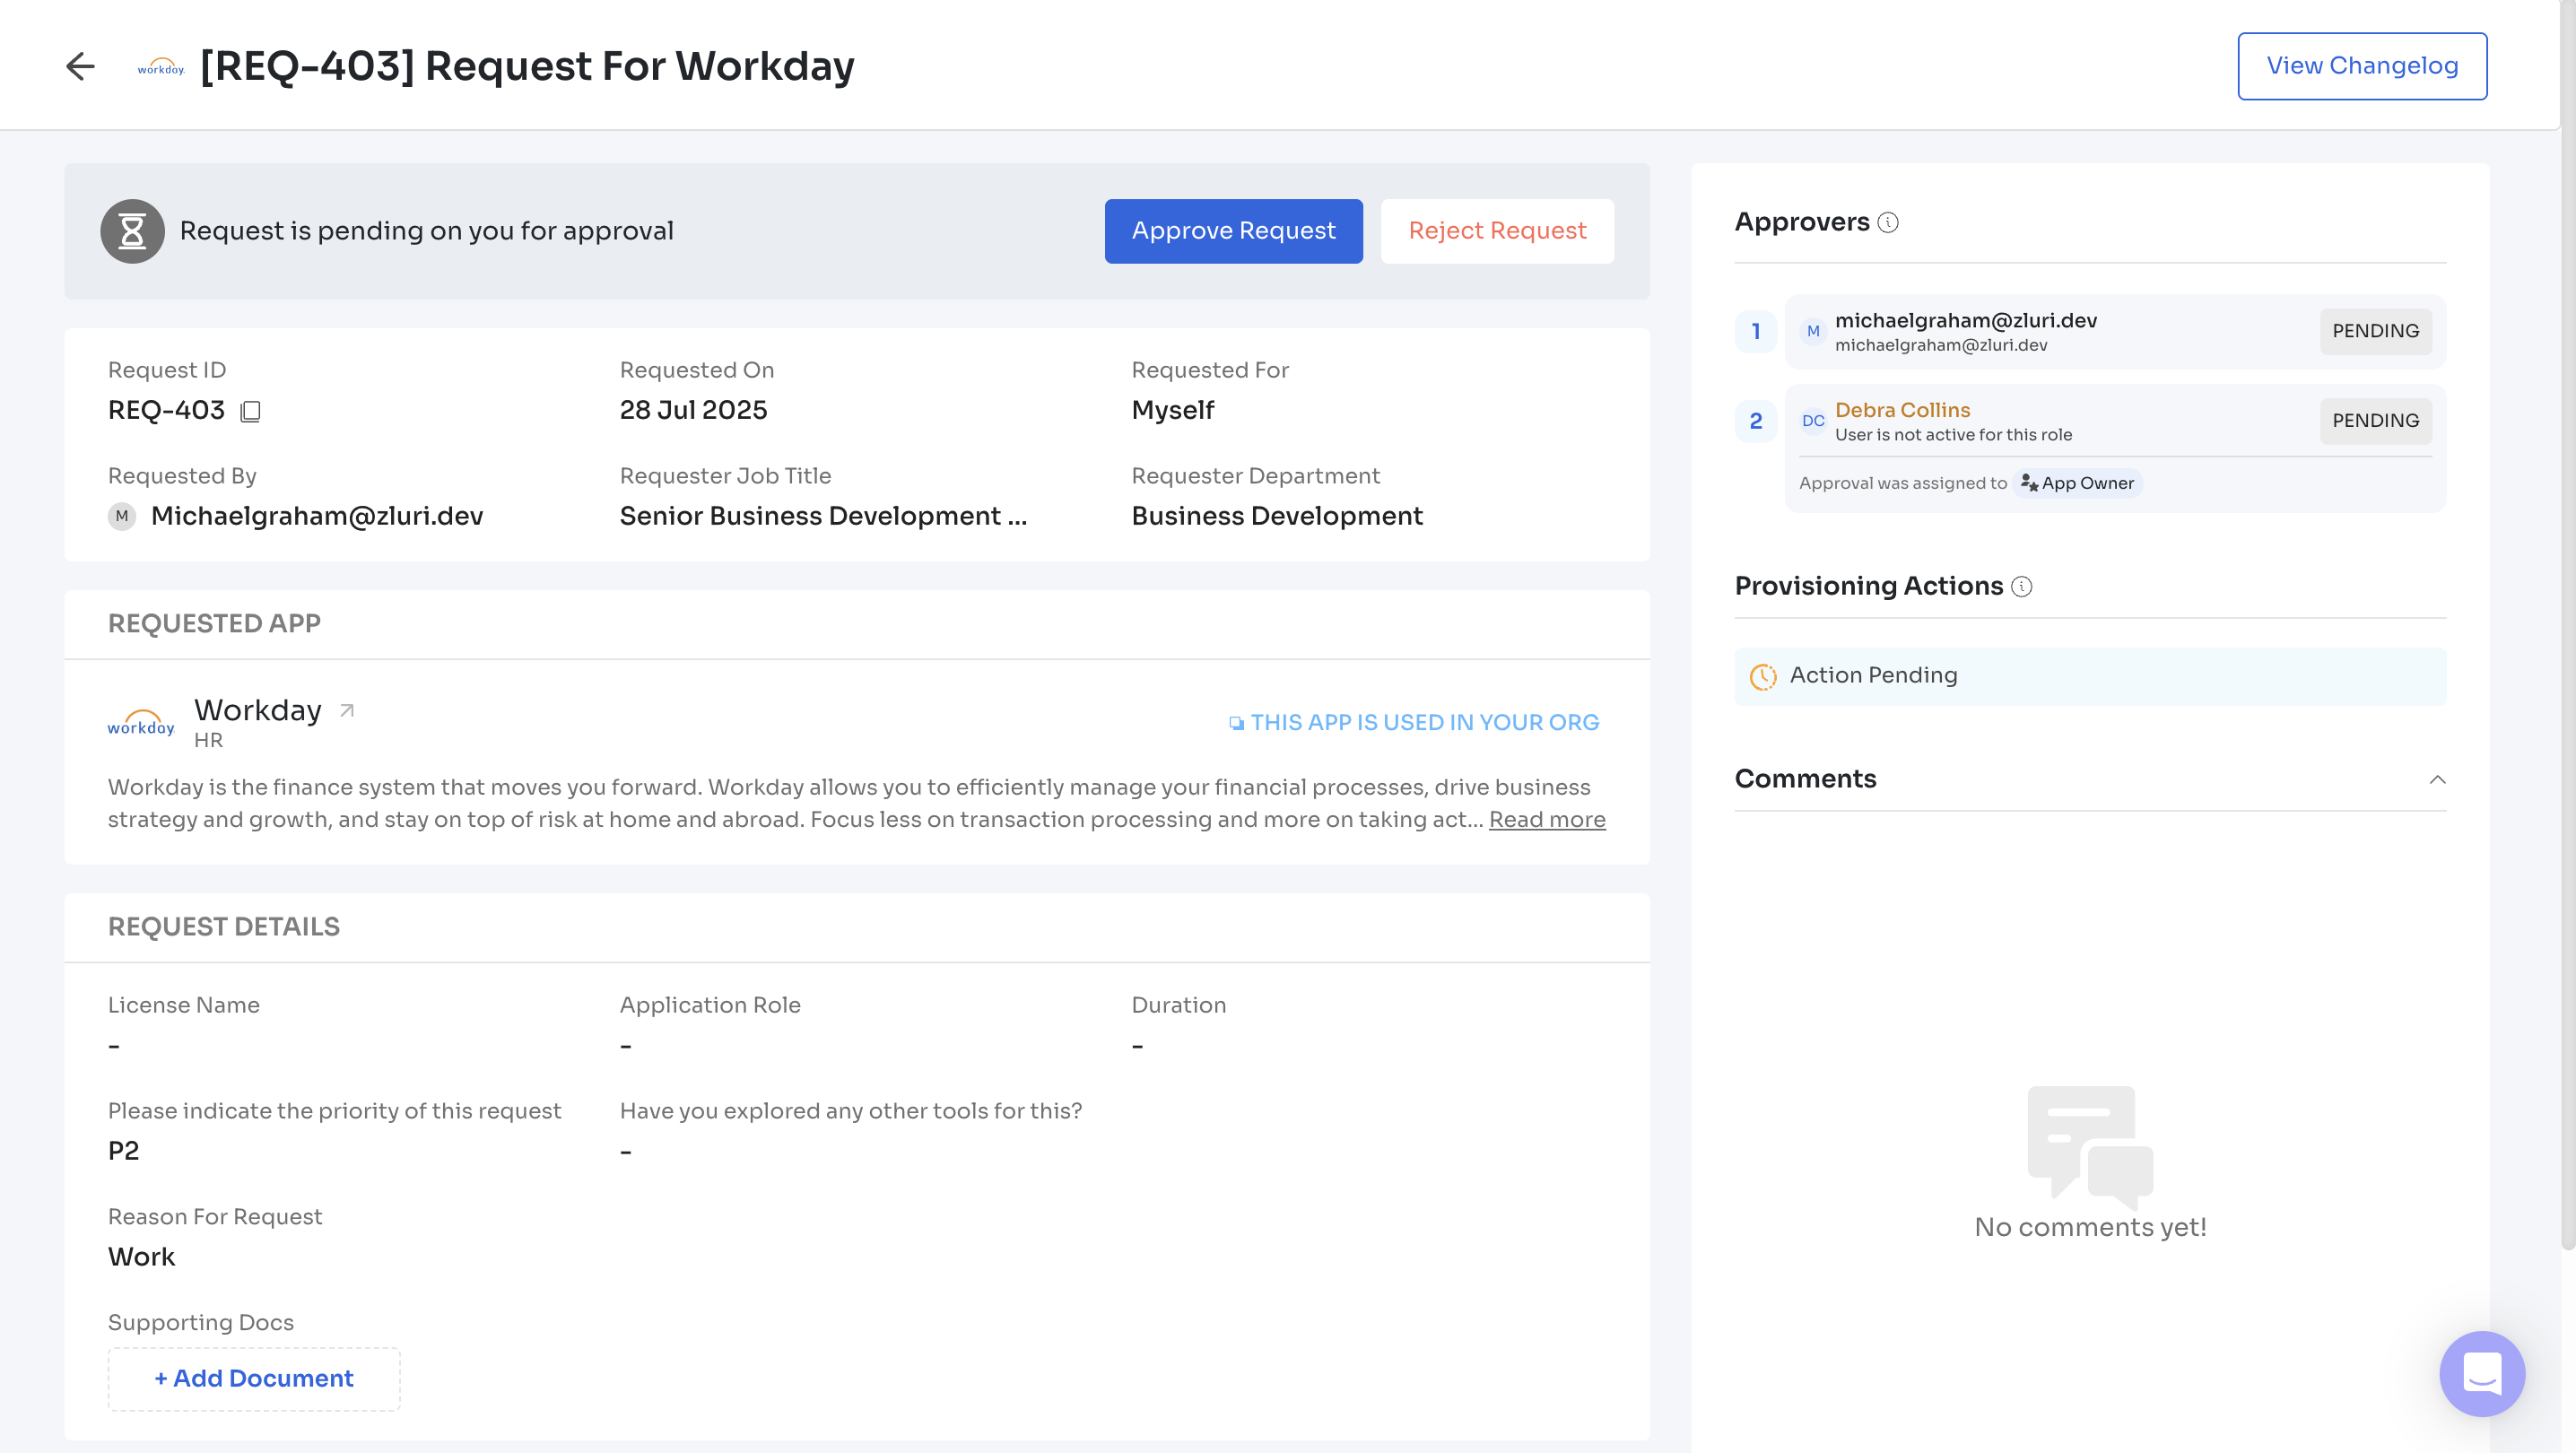Image resolution: width=2576 pixels, height=1453 pixels.
Task: Go back using the left arrow icon
Action: coord(80,66)
